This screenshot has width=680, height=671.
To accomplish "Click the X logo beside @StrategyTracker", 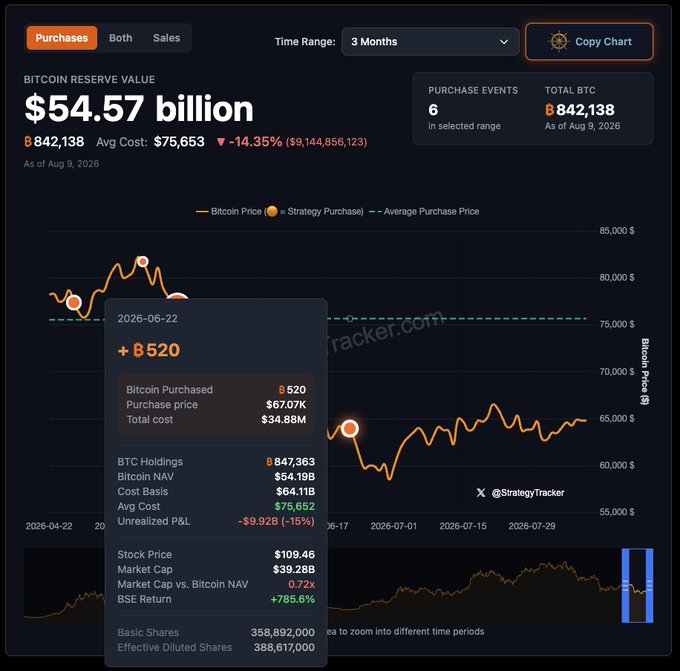I will coord(481,493).
